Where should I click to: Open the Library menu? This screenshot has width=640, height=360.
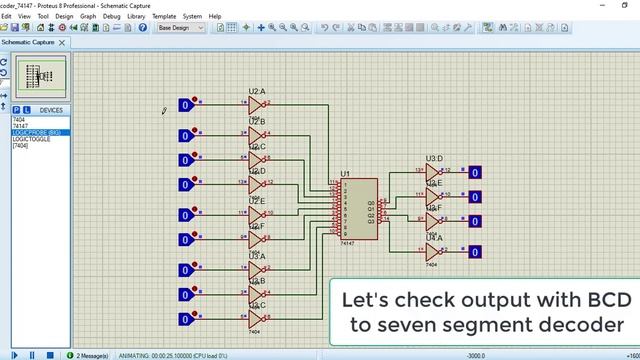click(x=136, y=16)
